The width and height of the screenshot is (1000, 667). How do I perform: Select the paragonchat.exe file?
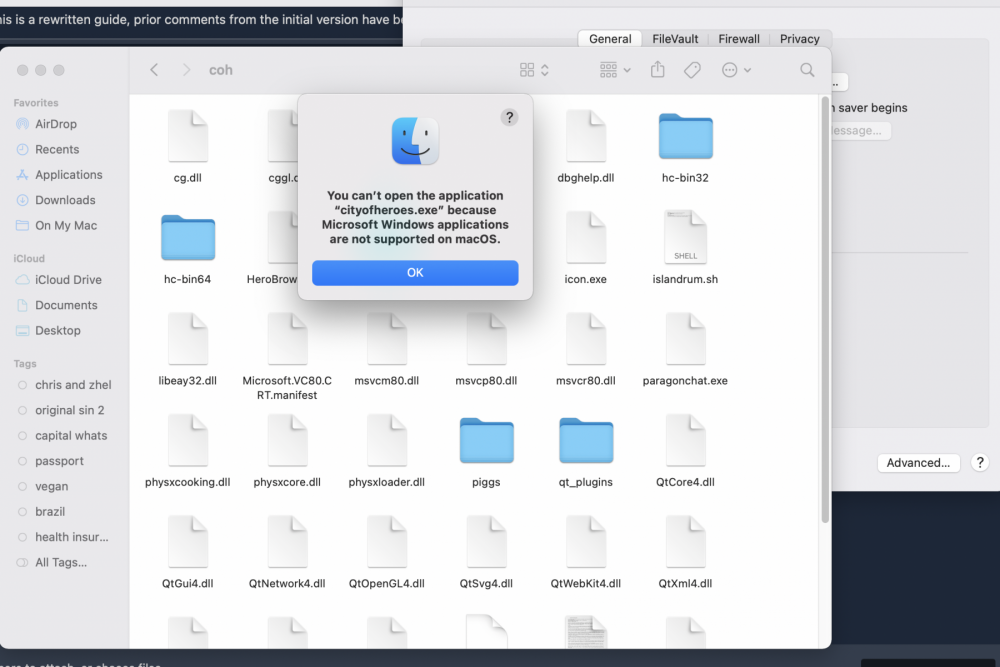click(685, 340)
